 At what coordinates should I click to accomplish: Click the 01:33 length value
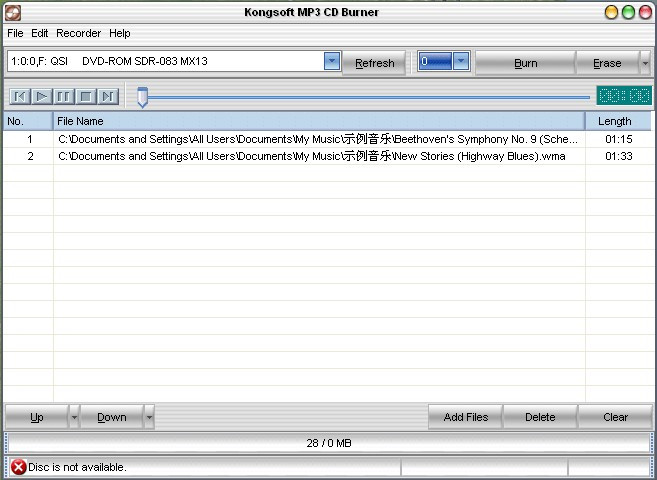(x=619, y=156)
